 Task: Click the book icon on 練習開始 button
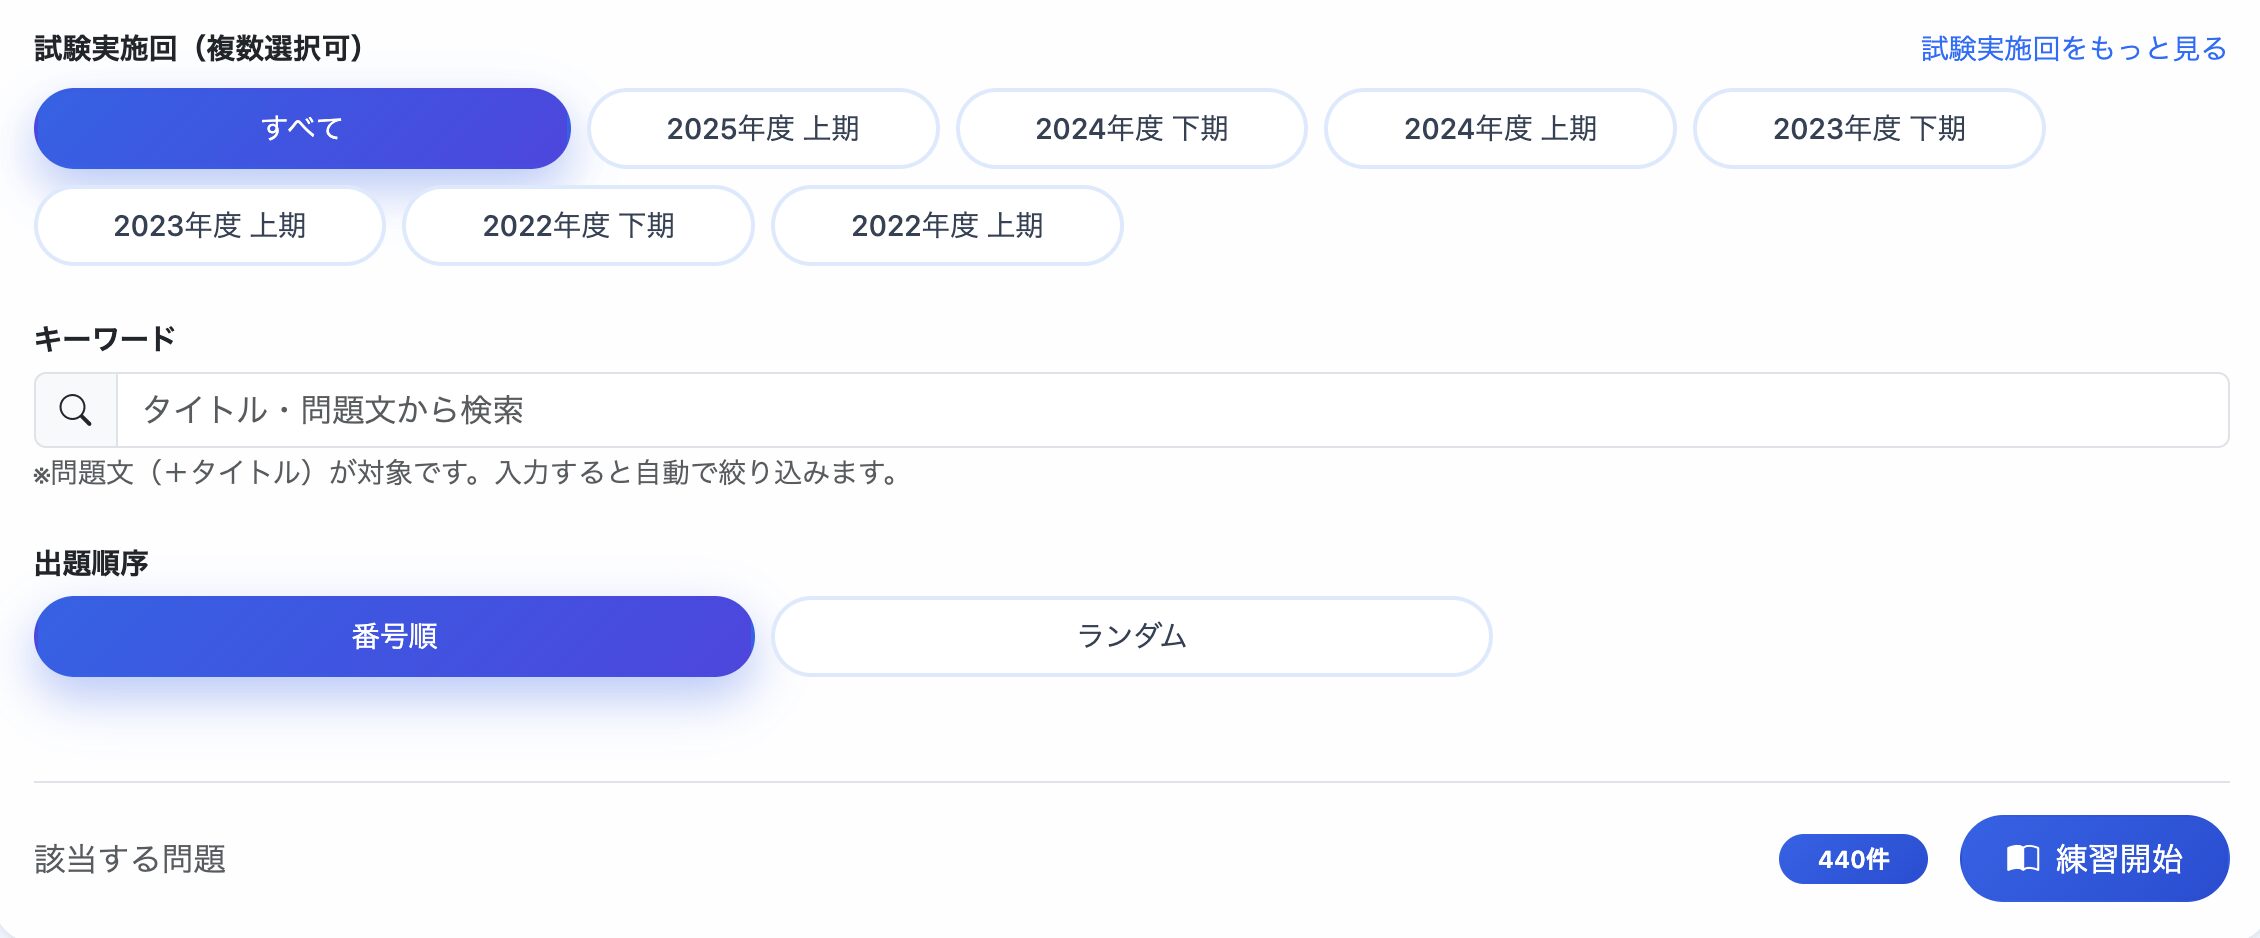tap(2022, 858)
